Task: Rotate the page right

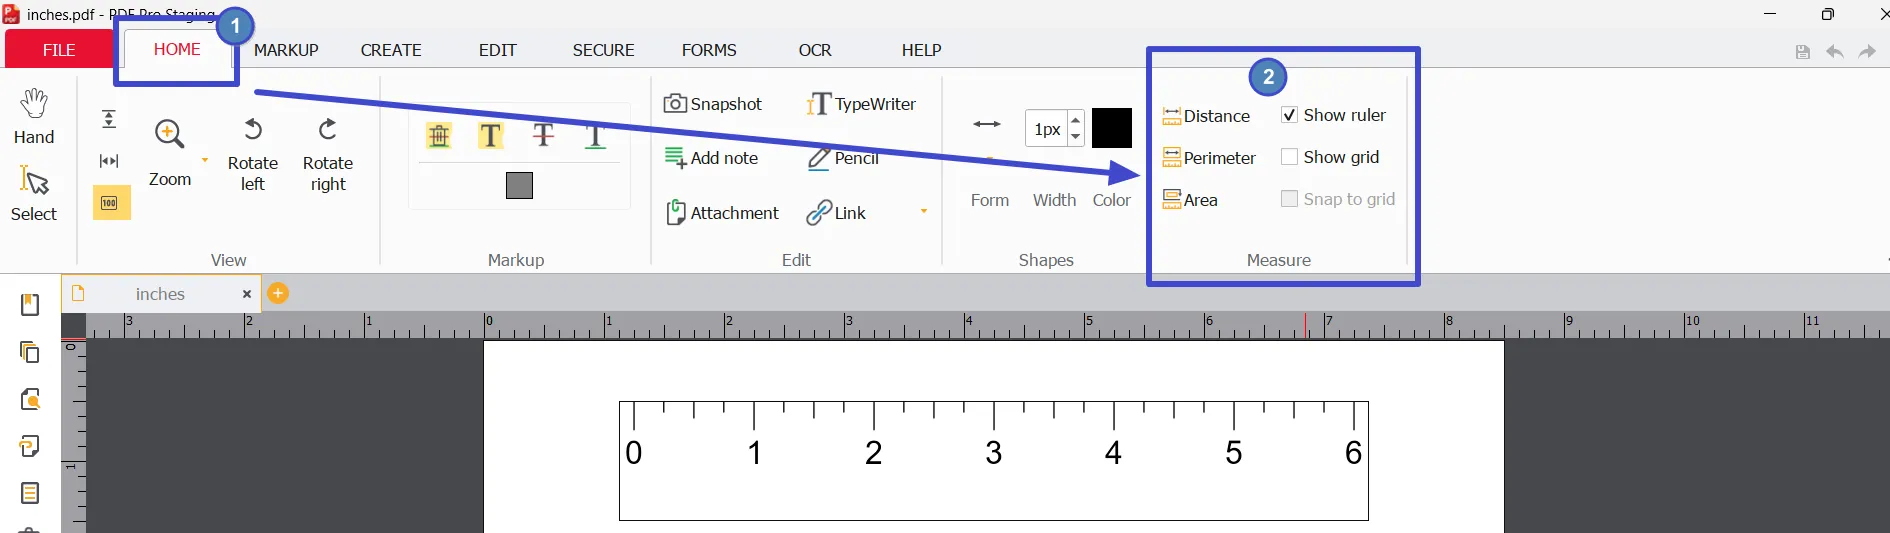Action: 328,155
